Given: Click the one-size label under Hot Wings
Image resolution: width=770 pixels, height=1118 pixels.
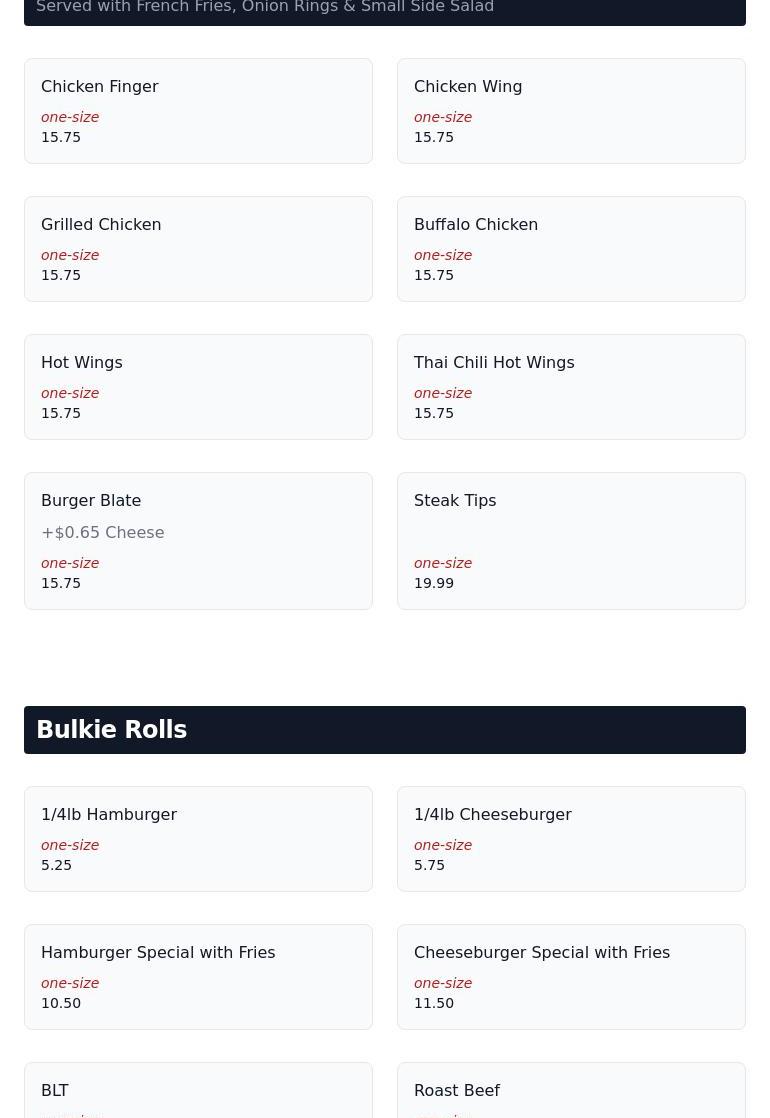Looking at the screenshot, I should [x=70, y=393].
